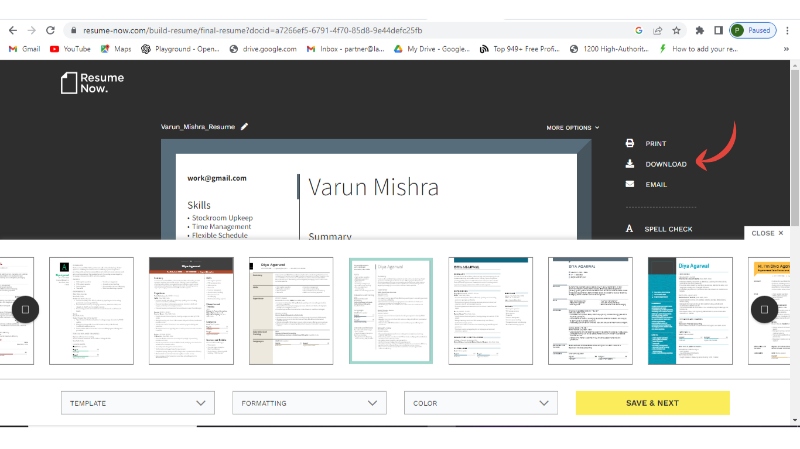Click the Download icon
Viewport: 800px width, 449px height.
[630, 164]
